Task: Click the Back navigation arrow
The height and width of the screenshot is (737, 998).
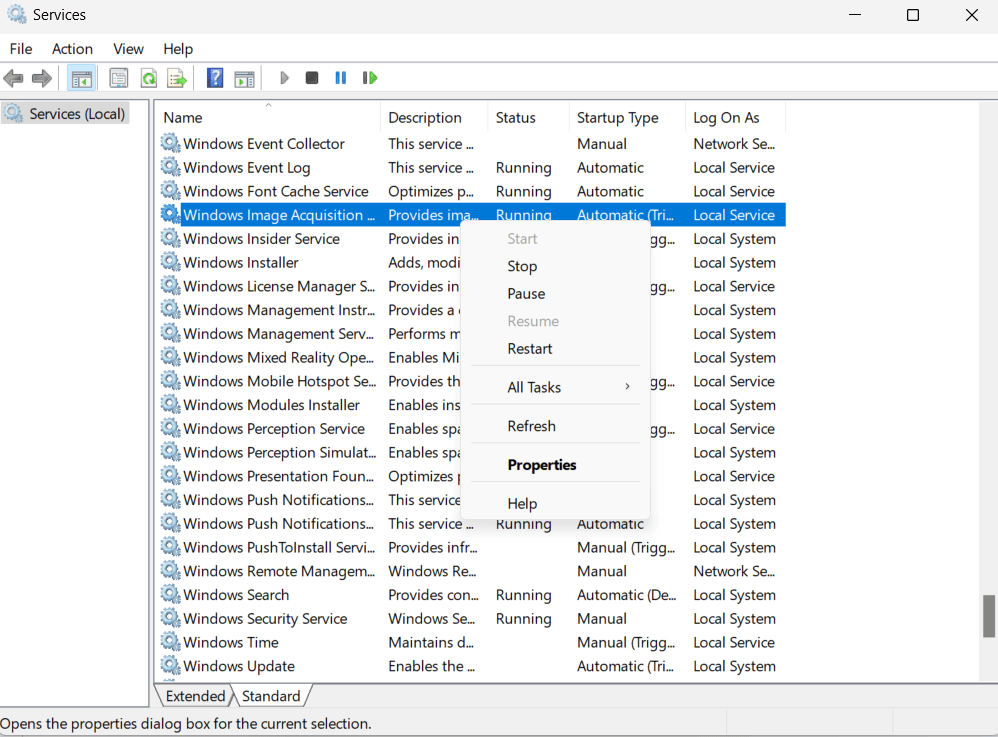Action: (x=14, y=77)
